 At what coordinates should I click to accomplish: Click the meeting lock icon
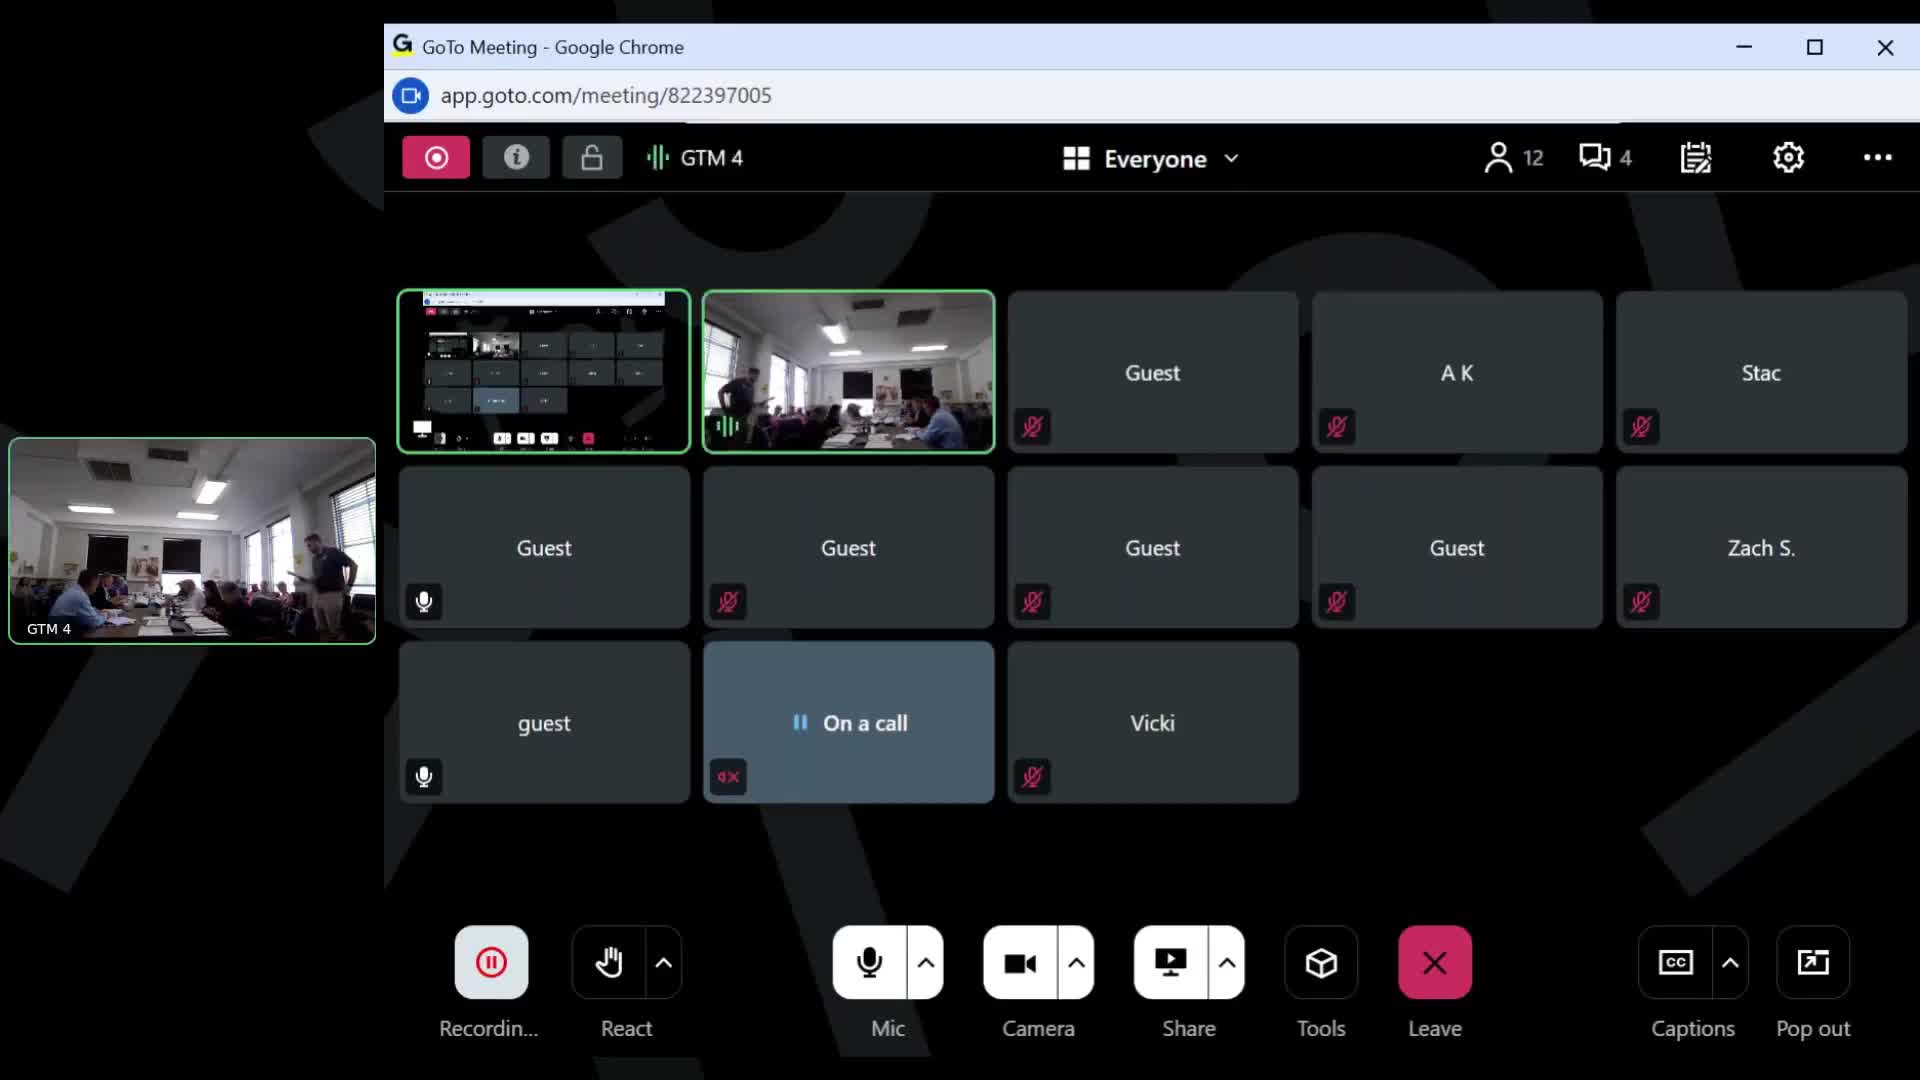click(592, 158)
